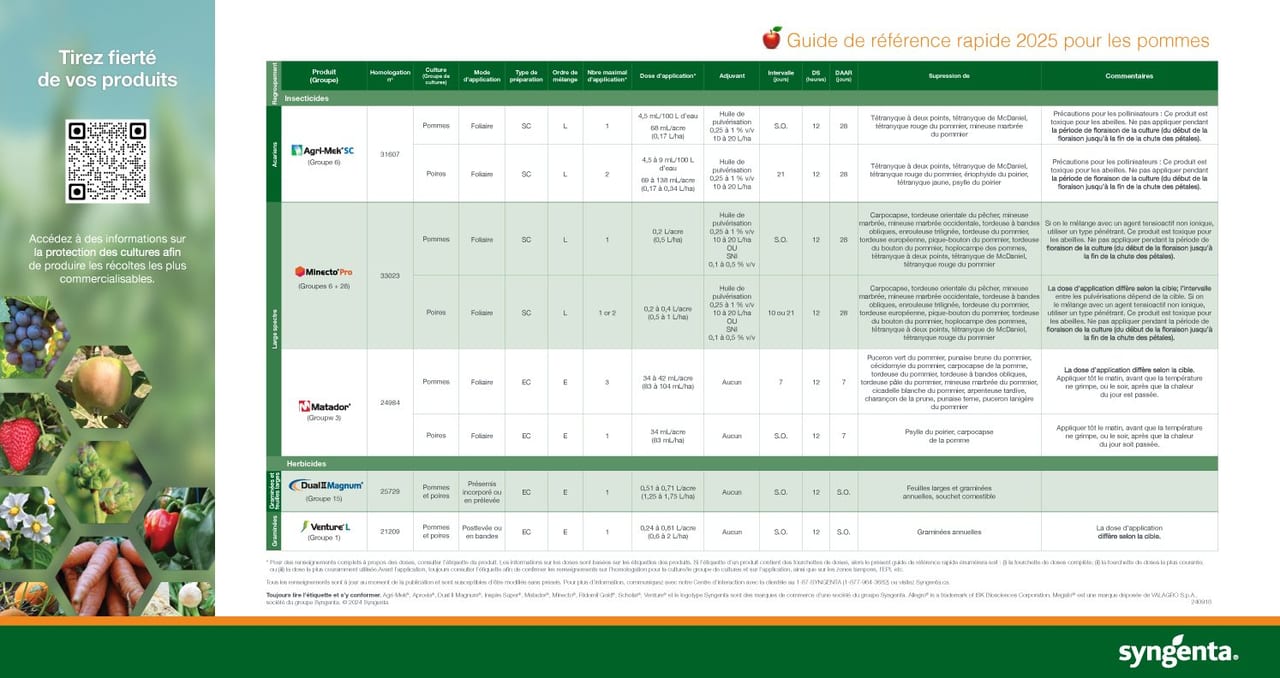Click the Dual II Magnum product logo

324,485
